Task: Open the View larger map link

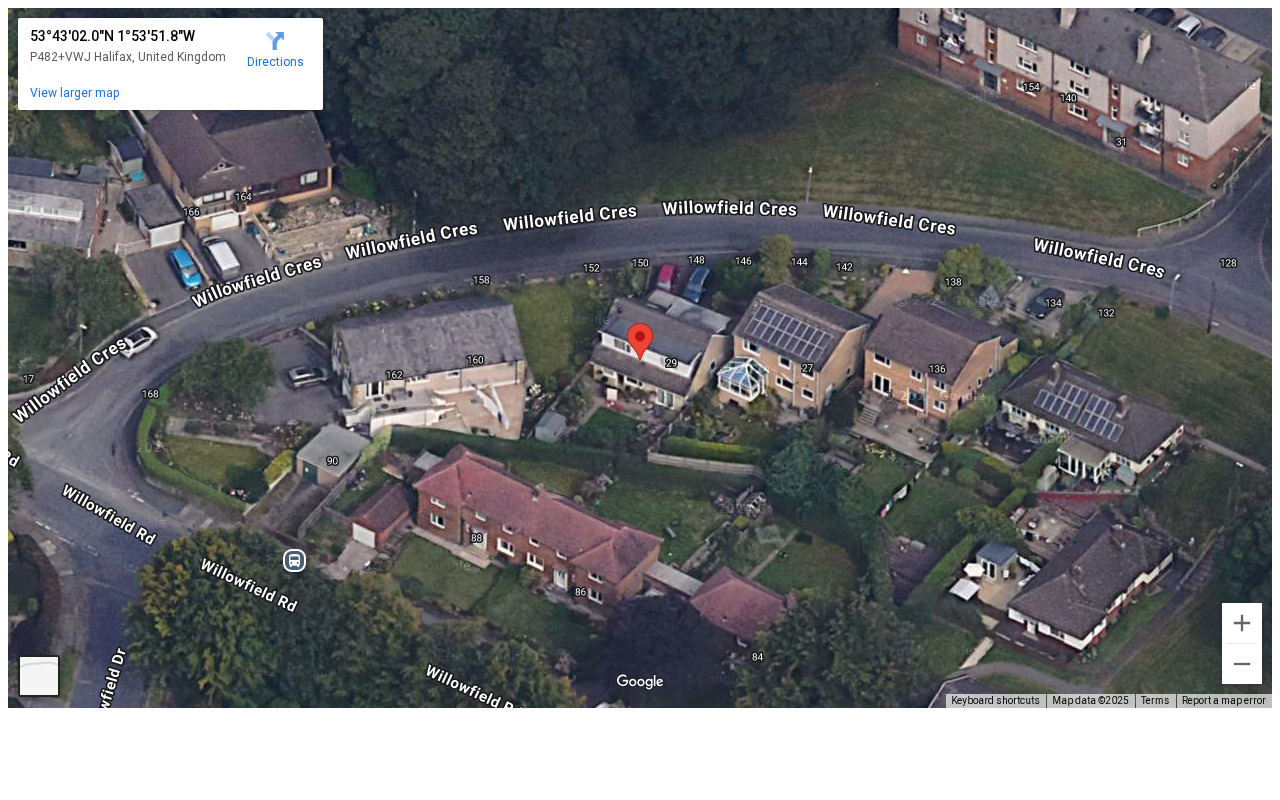Action: 75,93
